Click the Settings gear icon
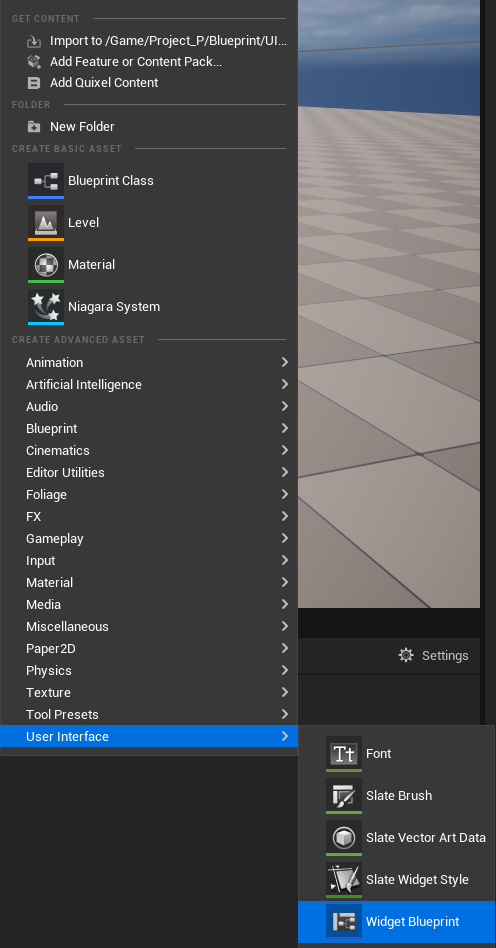496x948 pixels. tap(406, 655)
